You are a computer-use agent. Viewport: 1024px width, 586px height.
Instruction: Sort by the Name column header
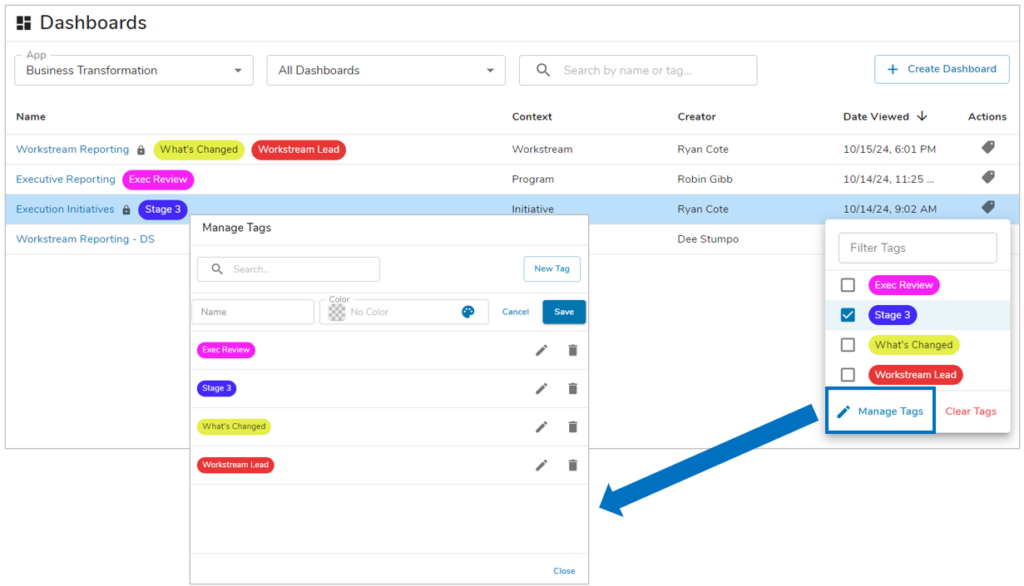tap(31, 117)
